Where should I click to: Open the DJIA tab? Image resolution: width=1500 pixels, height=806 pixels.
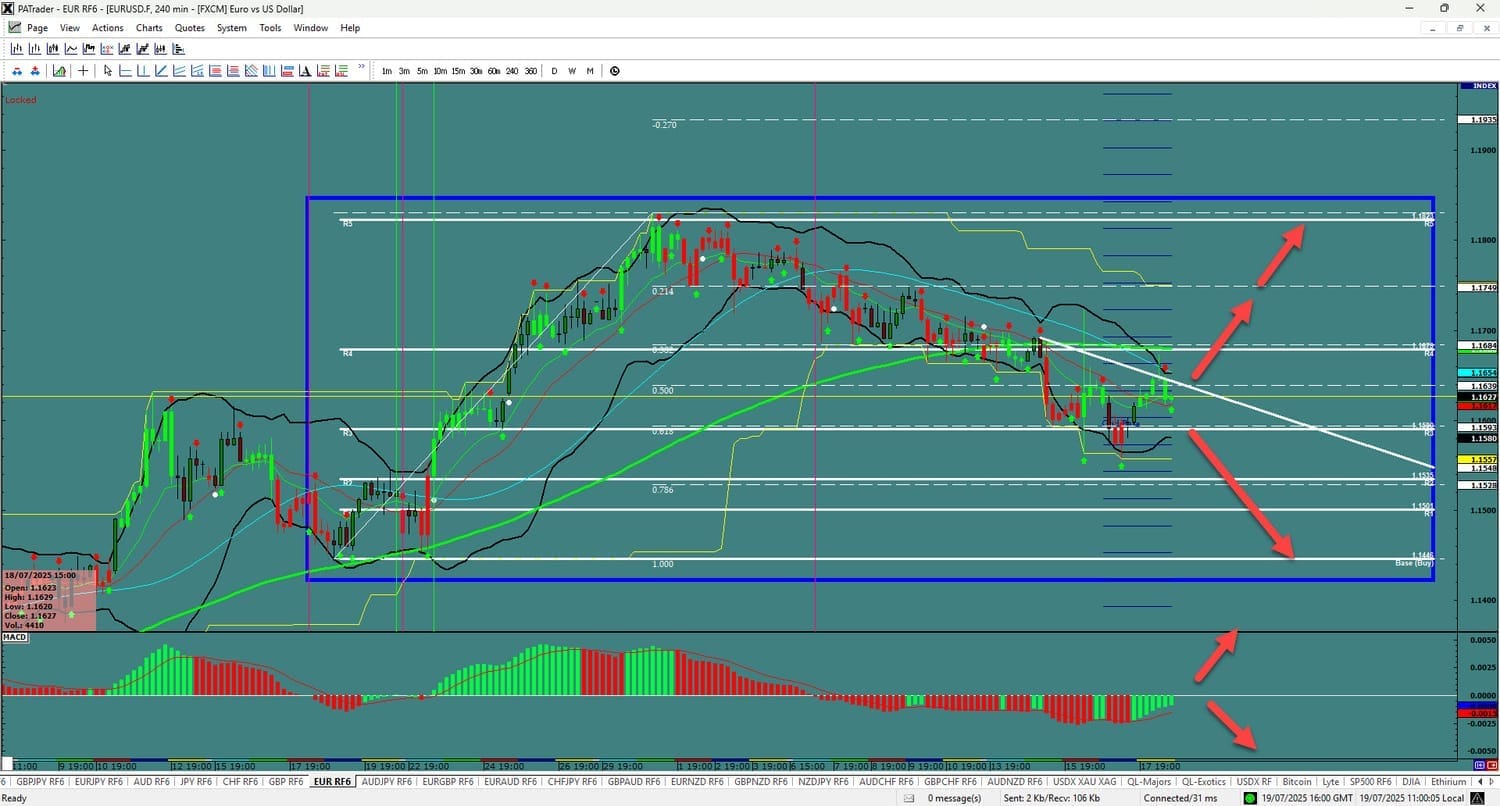click(x=1412, y=782)
